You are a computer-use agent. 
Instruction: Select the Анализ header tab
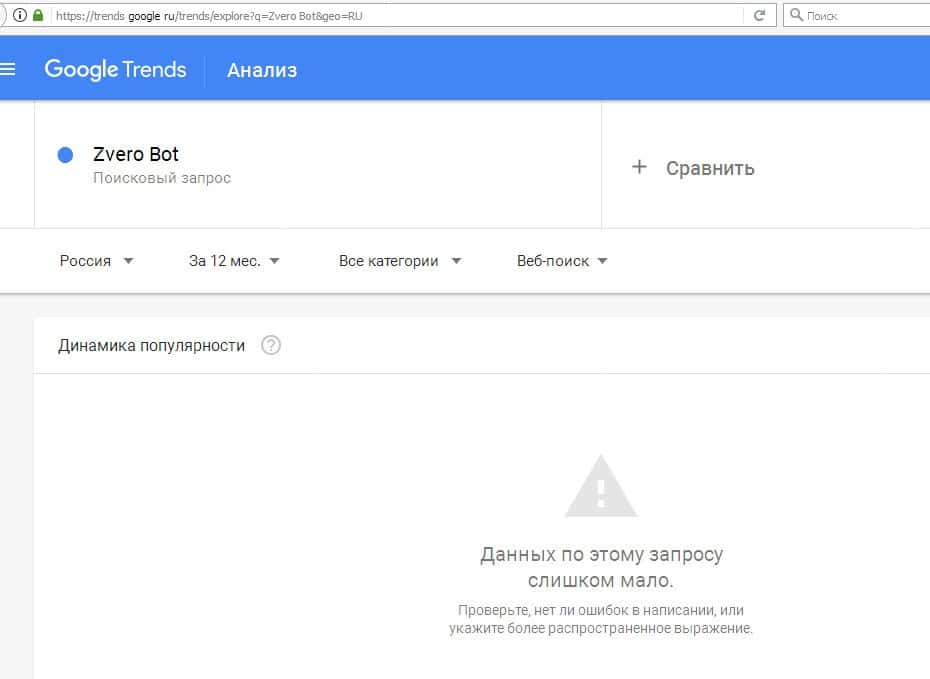pyautogui.click(x=262, y=71)
